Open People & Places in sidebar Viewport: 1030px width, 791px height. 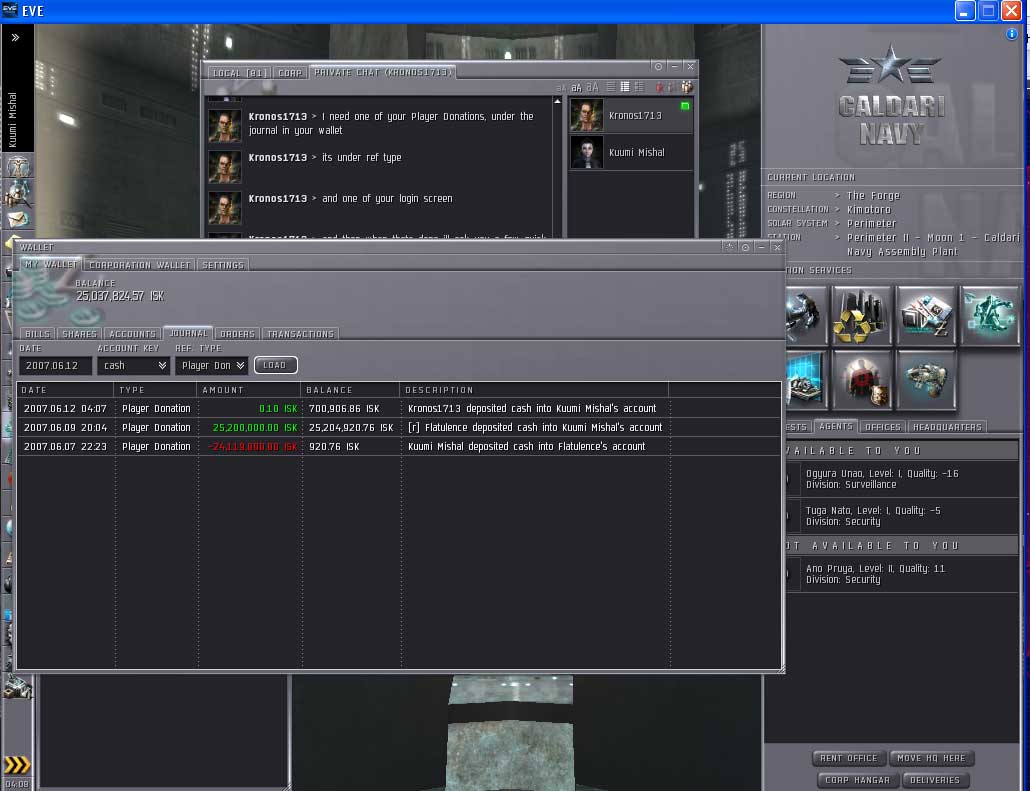click(x=18, y=192)
